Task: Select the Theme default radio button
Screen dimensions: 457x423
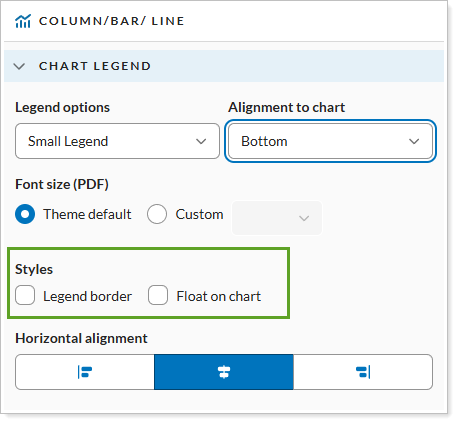Action: tap(25, 214)
